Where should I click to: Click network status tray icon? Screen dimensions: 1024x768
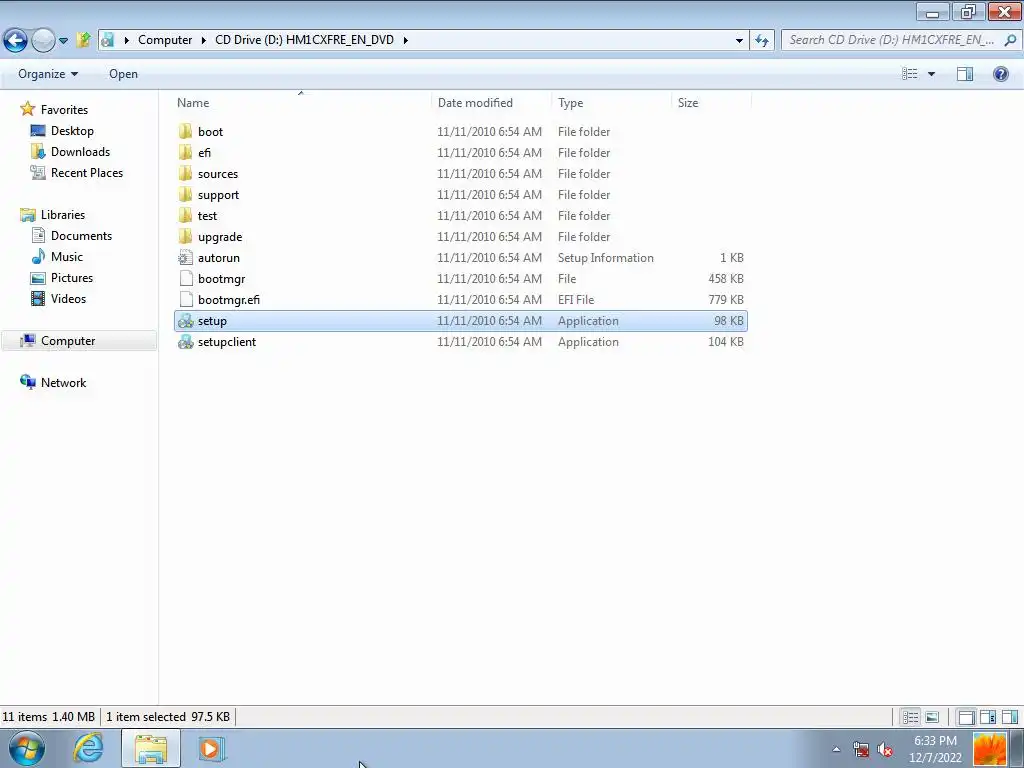pyautogui.click(x=861, y=749)
